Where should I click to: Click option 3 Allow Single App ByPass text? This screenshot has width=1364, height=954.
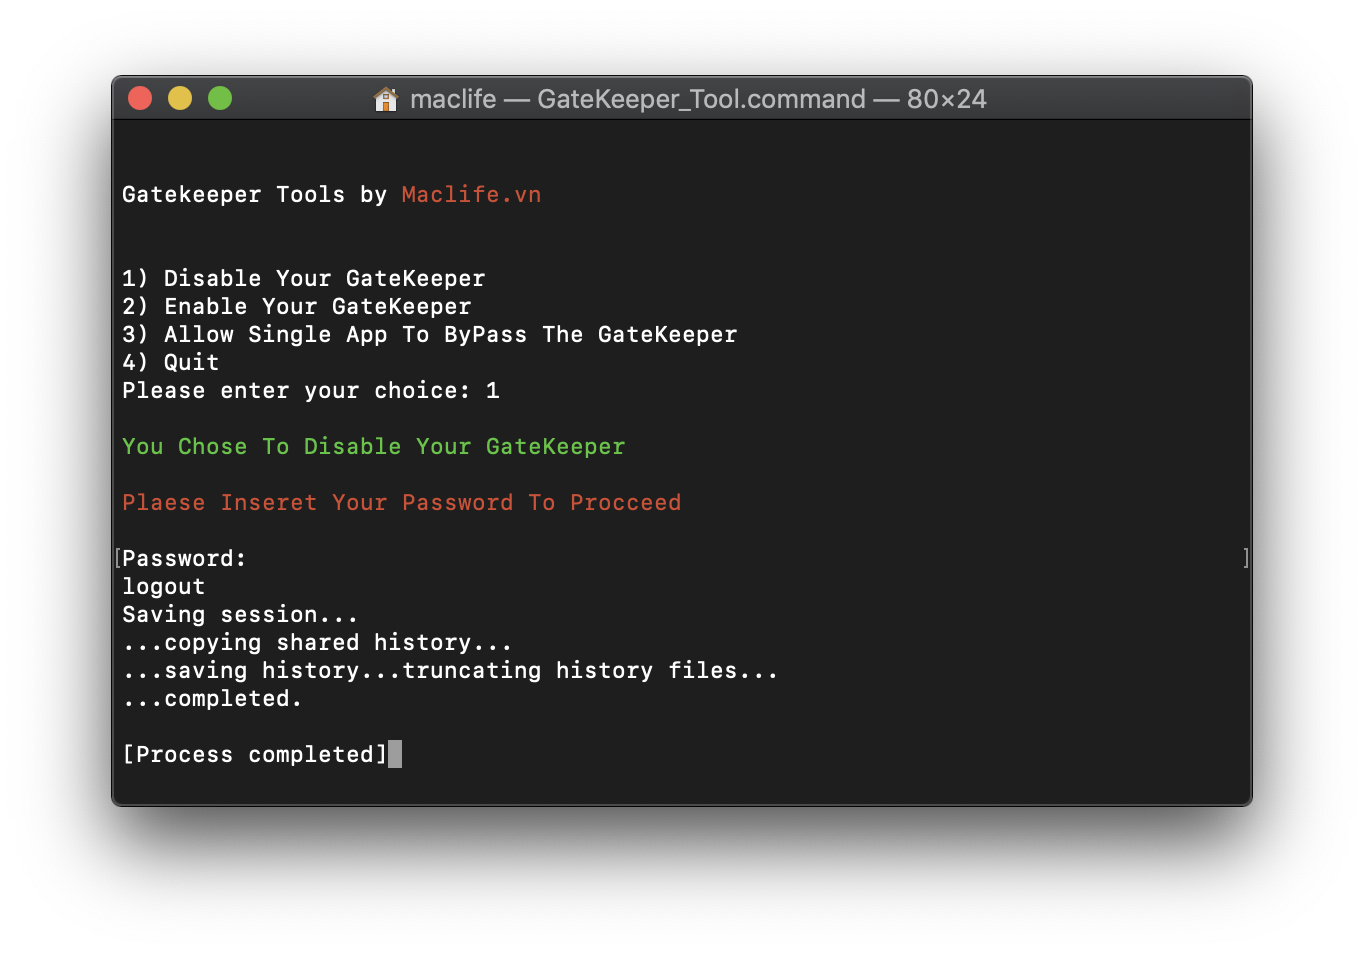click(x=429, y=334)
